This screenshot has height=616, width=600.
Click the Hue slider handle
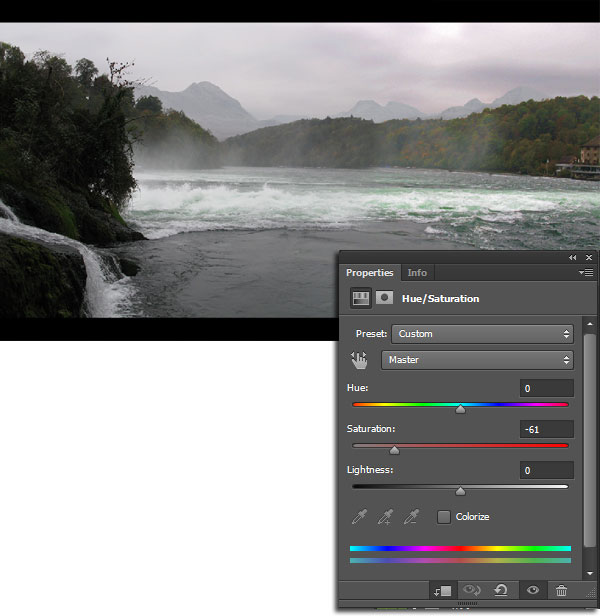(x=460, y=409)
